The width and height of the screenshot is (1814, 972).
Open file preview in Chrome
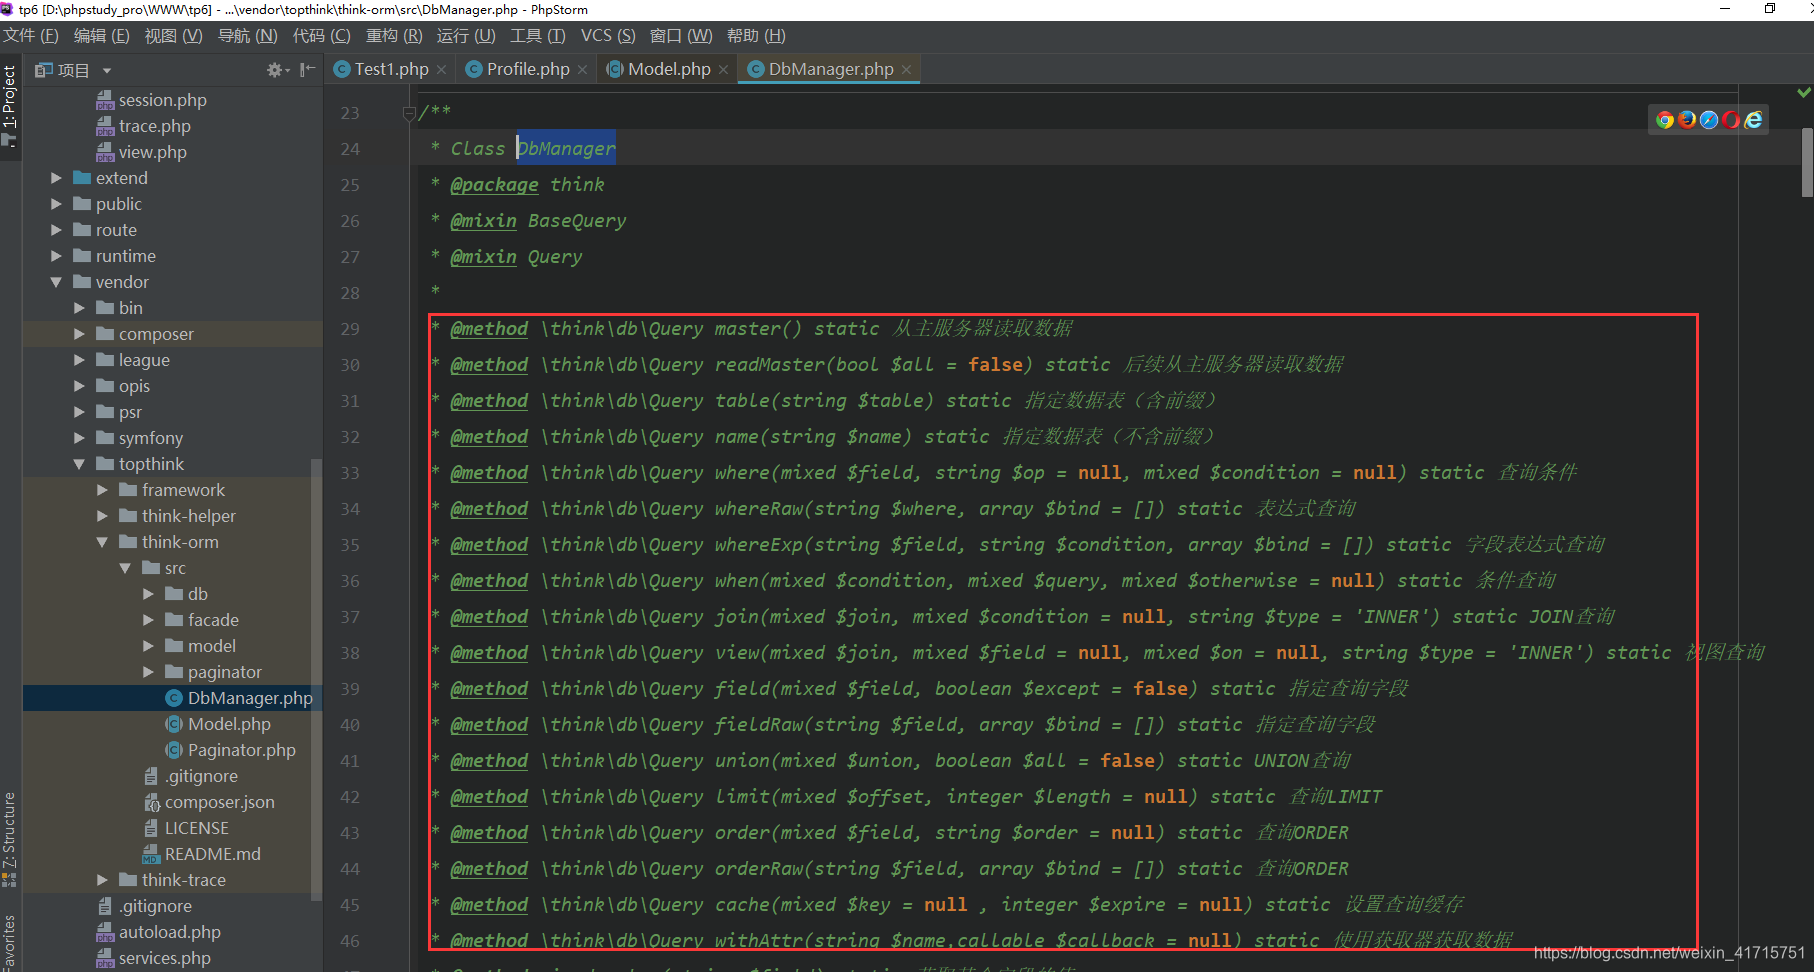pos(1665,120)
